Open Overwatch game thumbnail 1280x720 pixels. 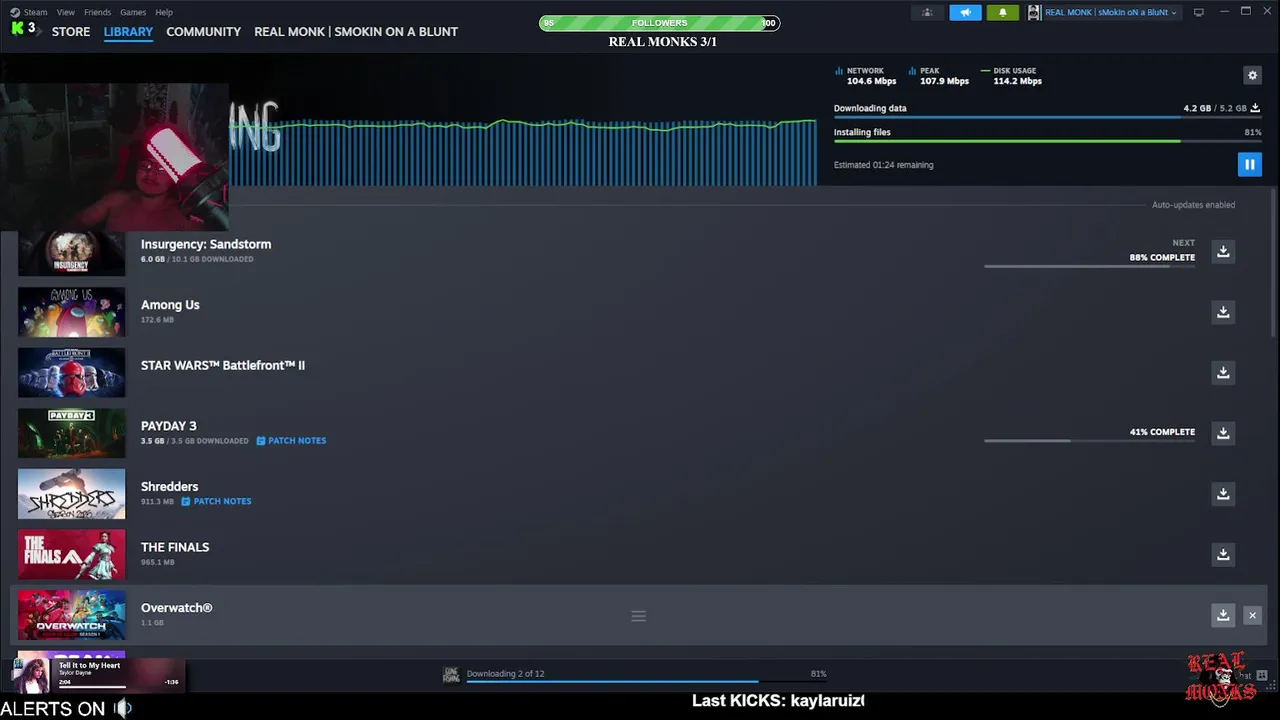(72, 615)
